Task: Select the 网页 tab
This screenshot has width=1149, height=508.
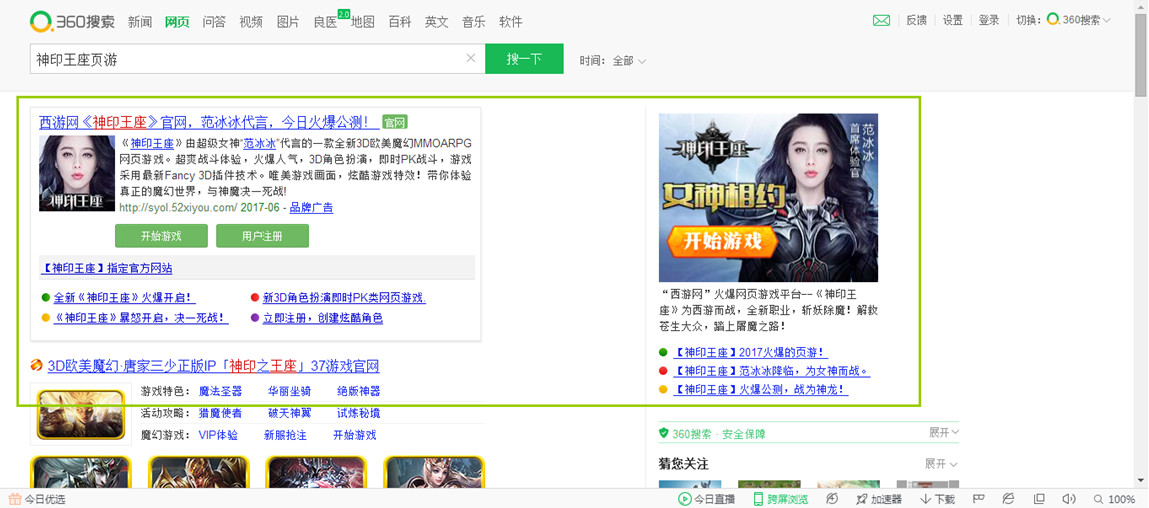Action: 177,21
